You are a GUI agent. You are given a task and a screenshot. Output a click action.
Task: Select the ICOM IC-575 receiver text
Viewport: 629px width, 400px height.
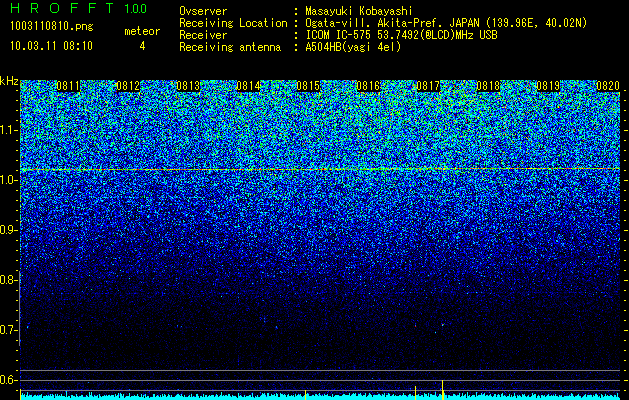coord(401,35)
